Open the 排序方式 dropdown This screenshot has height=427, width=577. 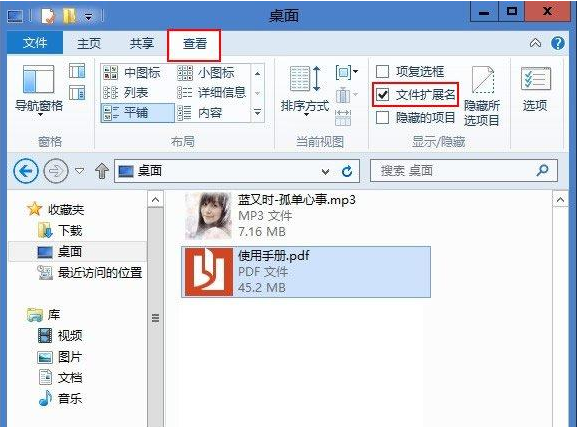pos(304,91)
